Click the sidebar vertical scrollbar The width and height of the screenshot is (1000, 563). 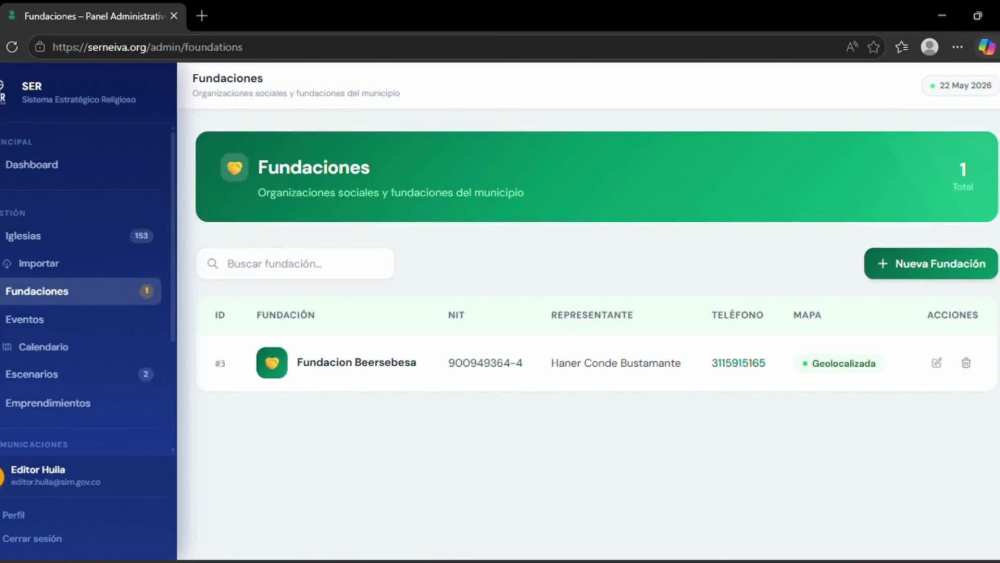172,236
